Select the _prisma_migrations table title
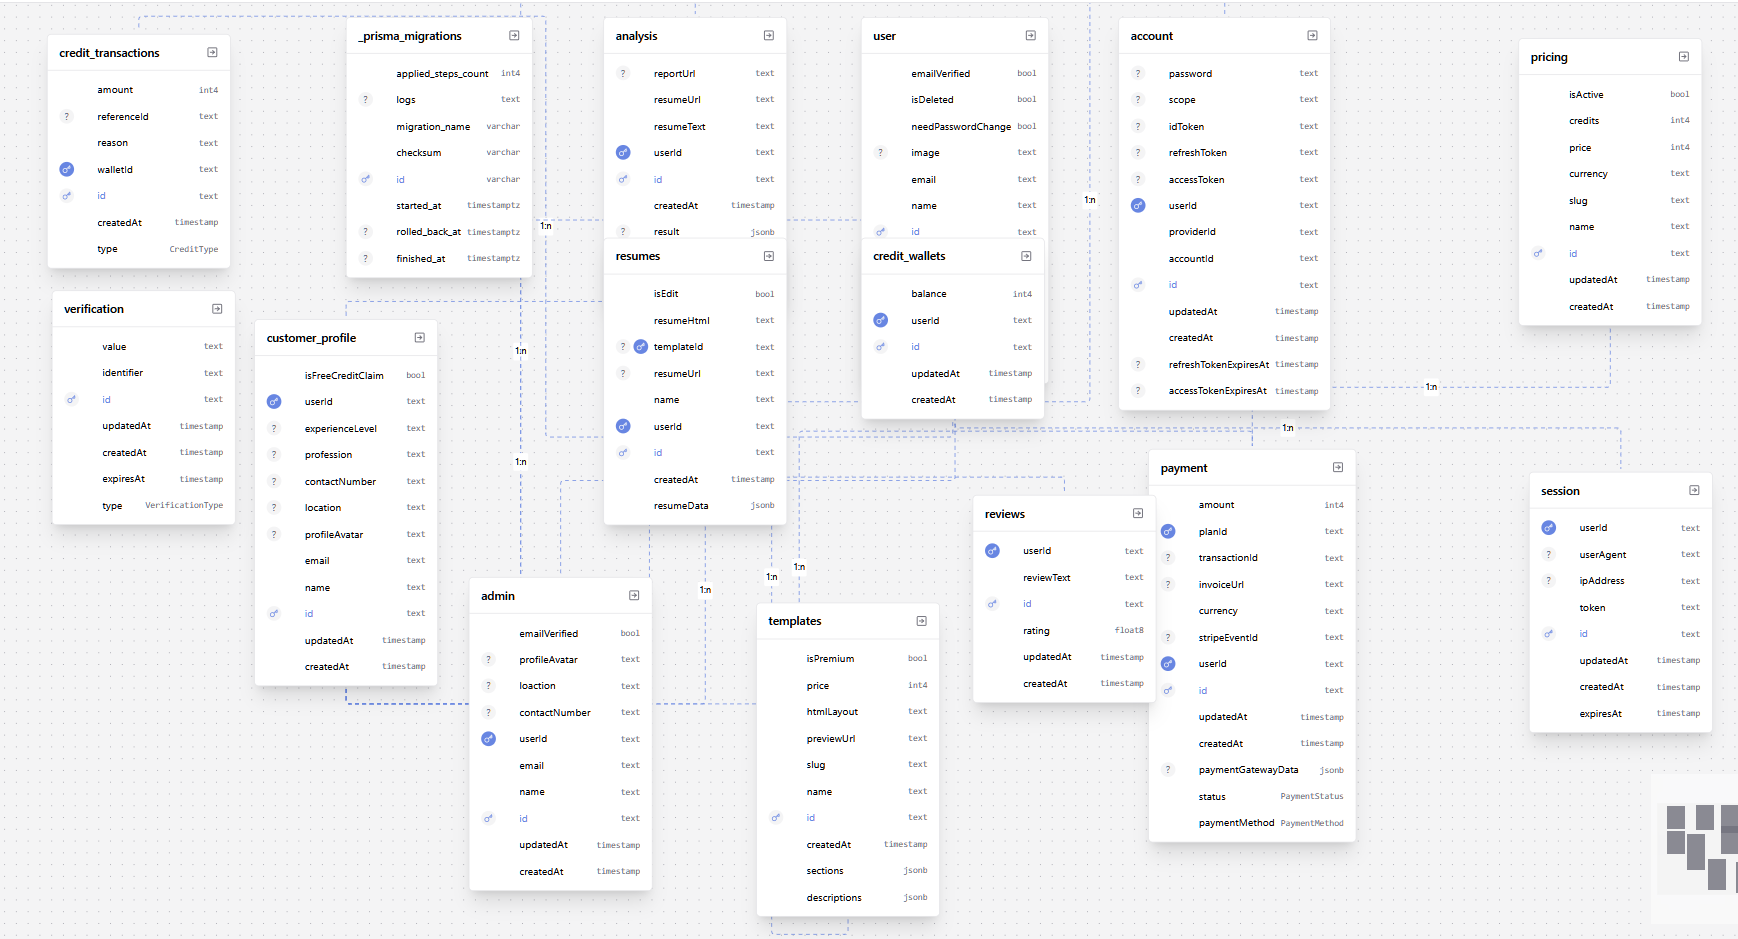The height and width of the screenshot is (939, 1738). [x=410, y=36]
